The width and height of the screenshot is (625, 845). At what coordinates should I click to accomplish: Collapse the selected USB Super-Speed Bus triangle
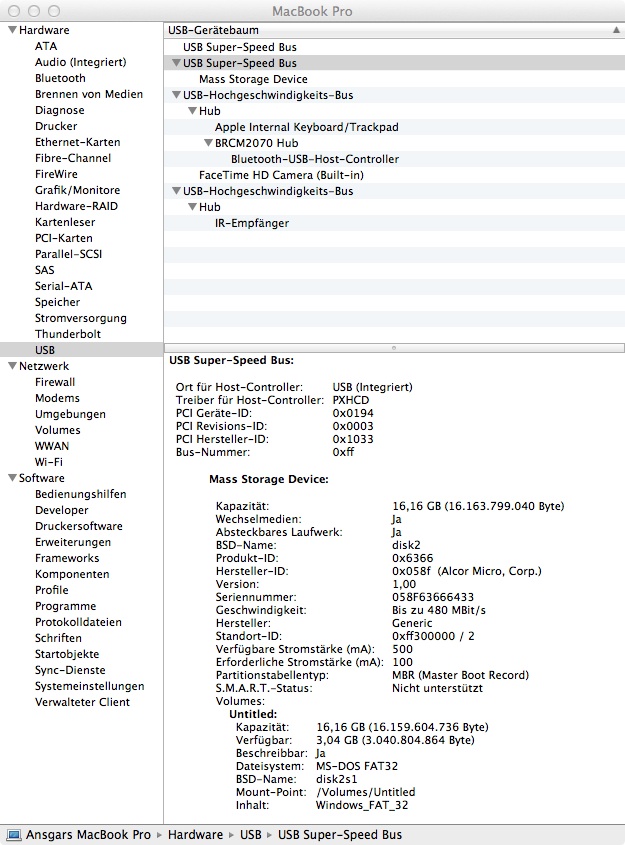[x=176, y=63]
